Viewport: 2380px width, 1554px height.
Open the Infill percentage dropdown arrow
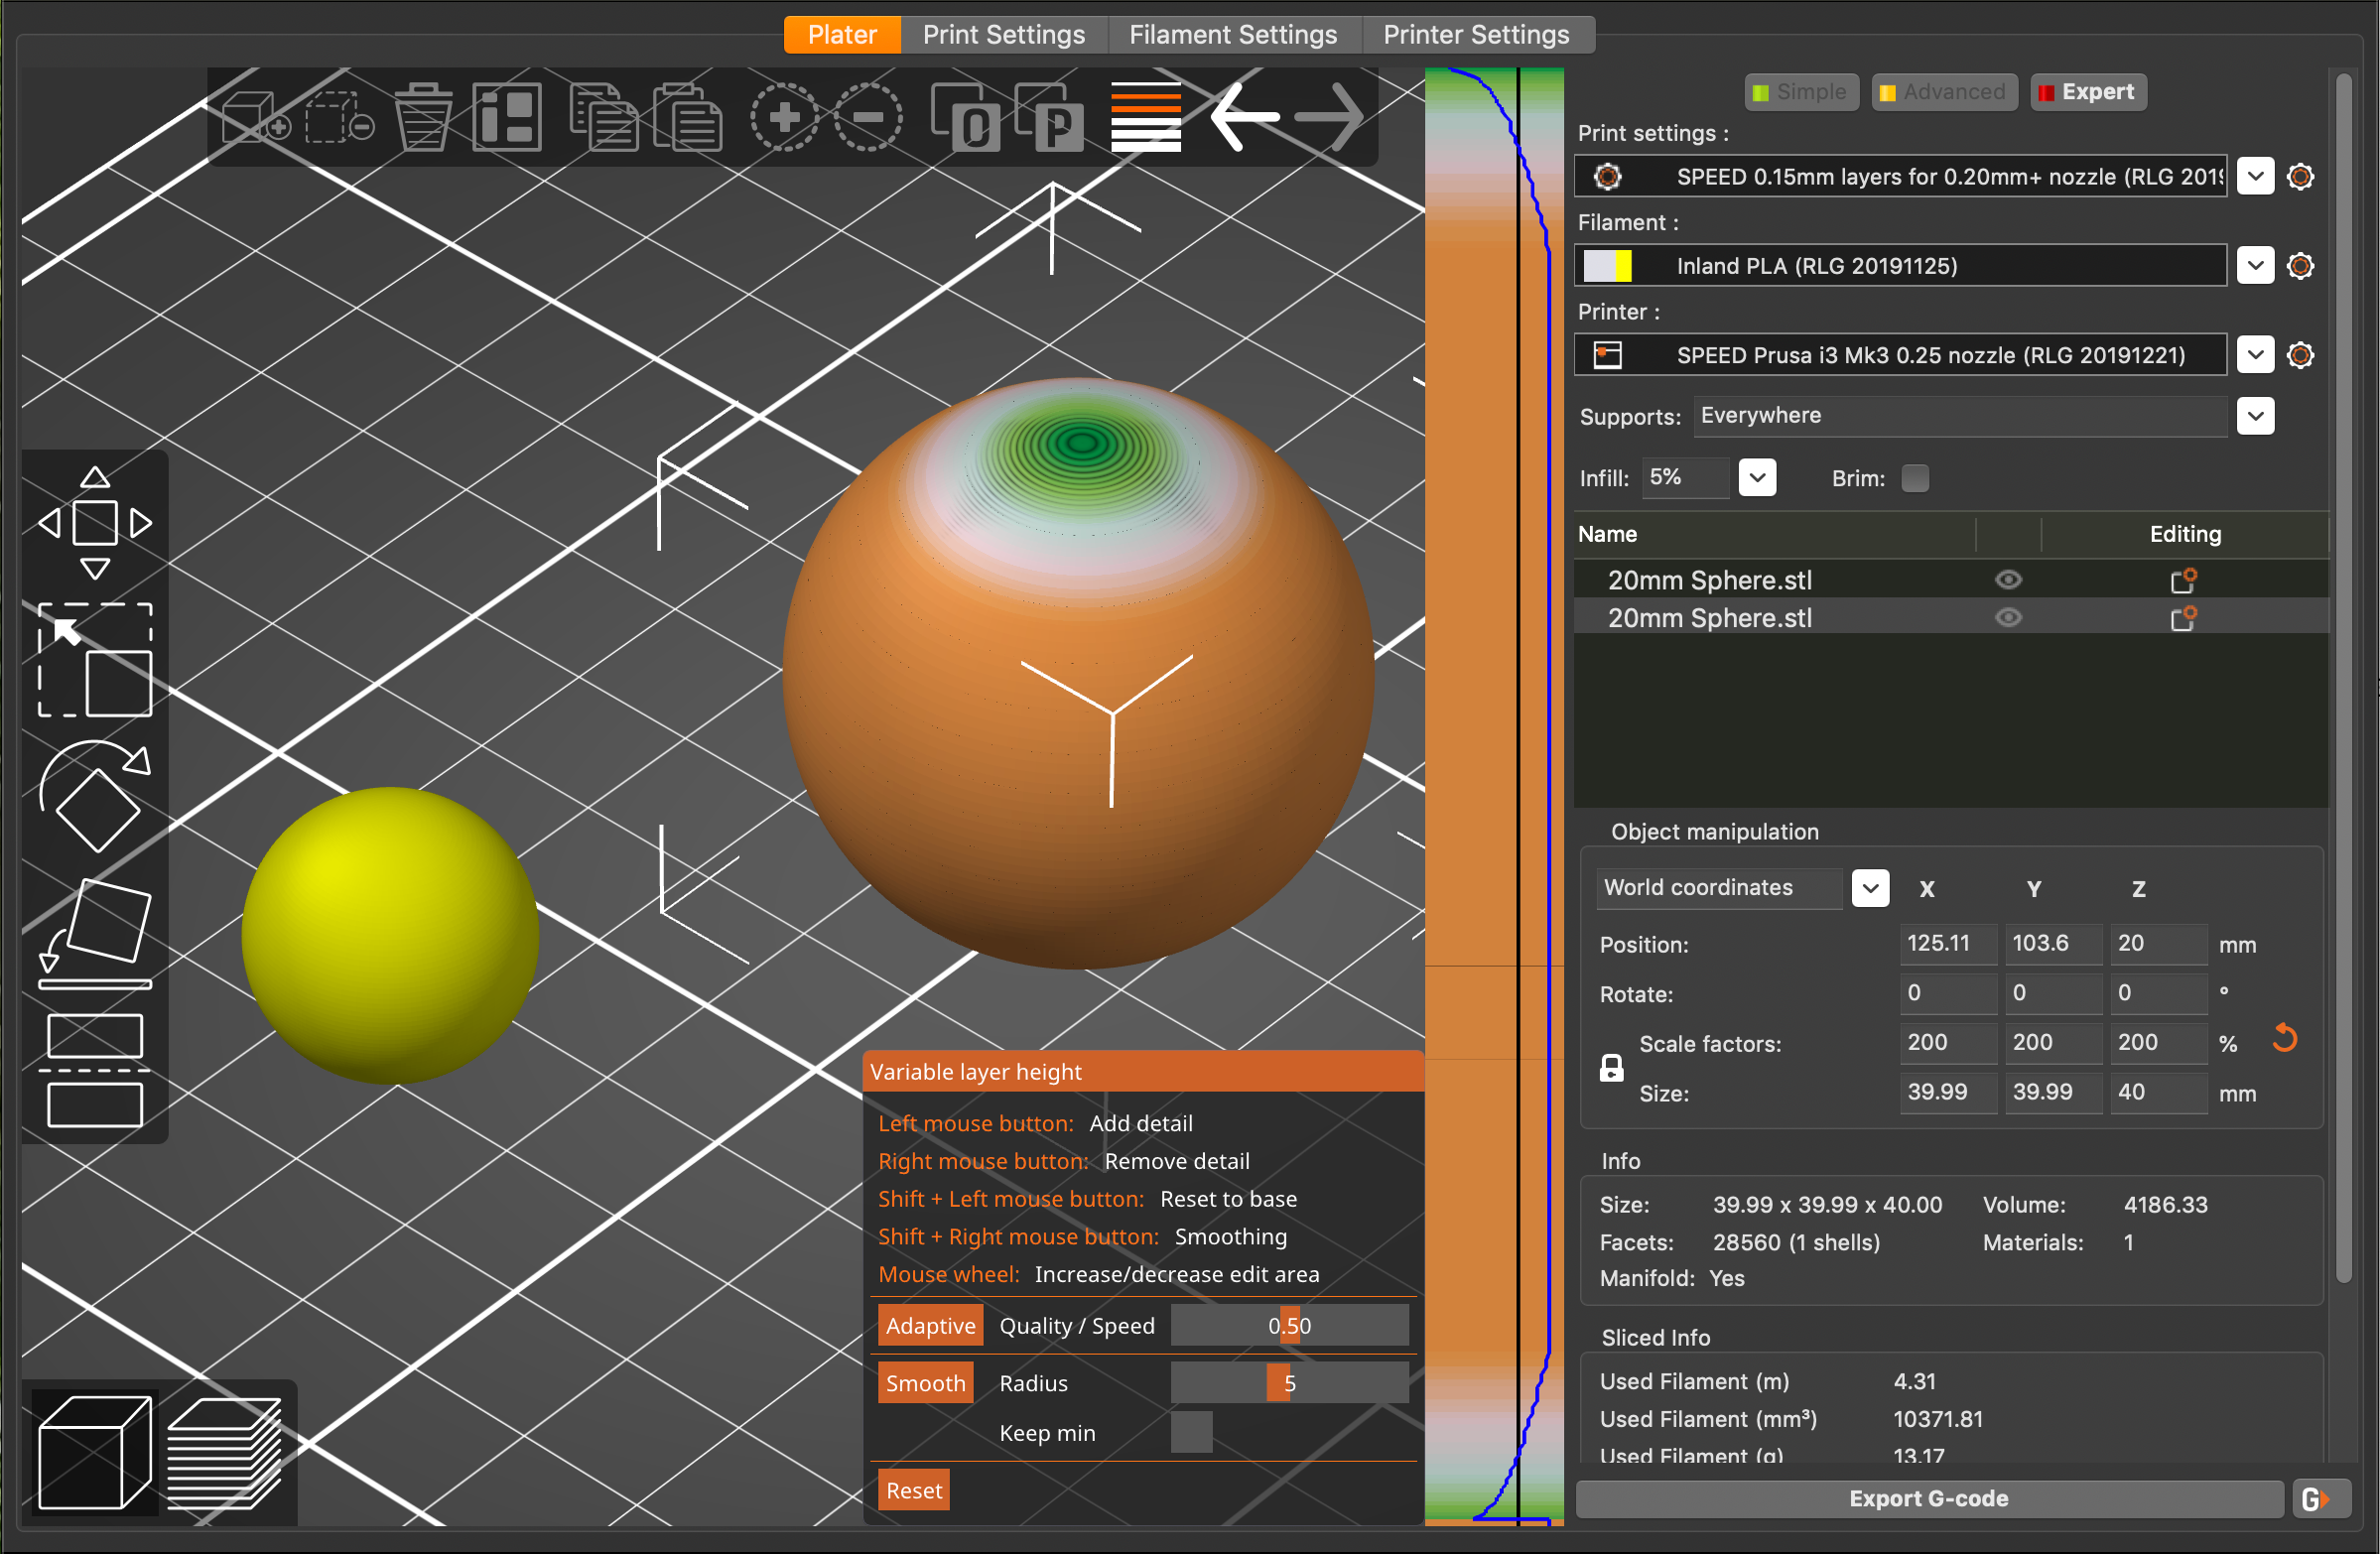pos(1757,478)
